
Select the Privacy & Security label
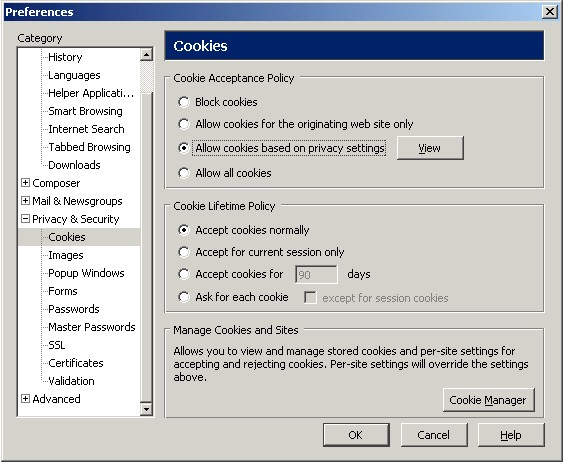(75, 219)
